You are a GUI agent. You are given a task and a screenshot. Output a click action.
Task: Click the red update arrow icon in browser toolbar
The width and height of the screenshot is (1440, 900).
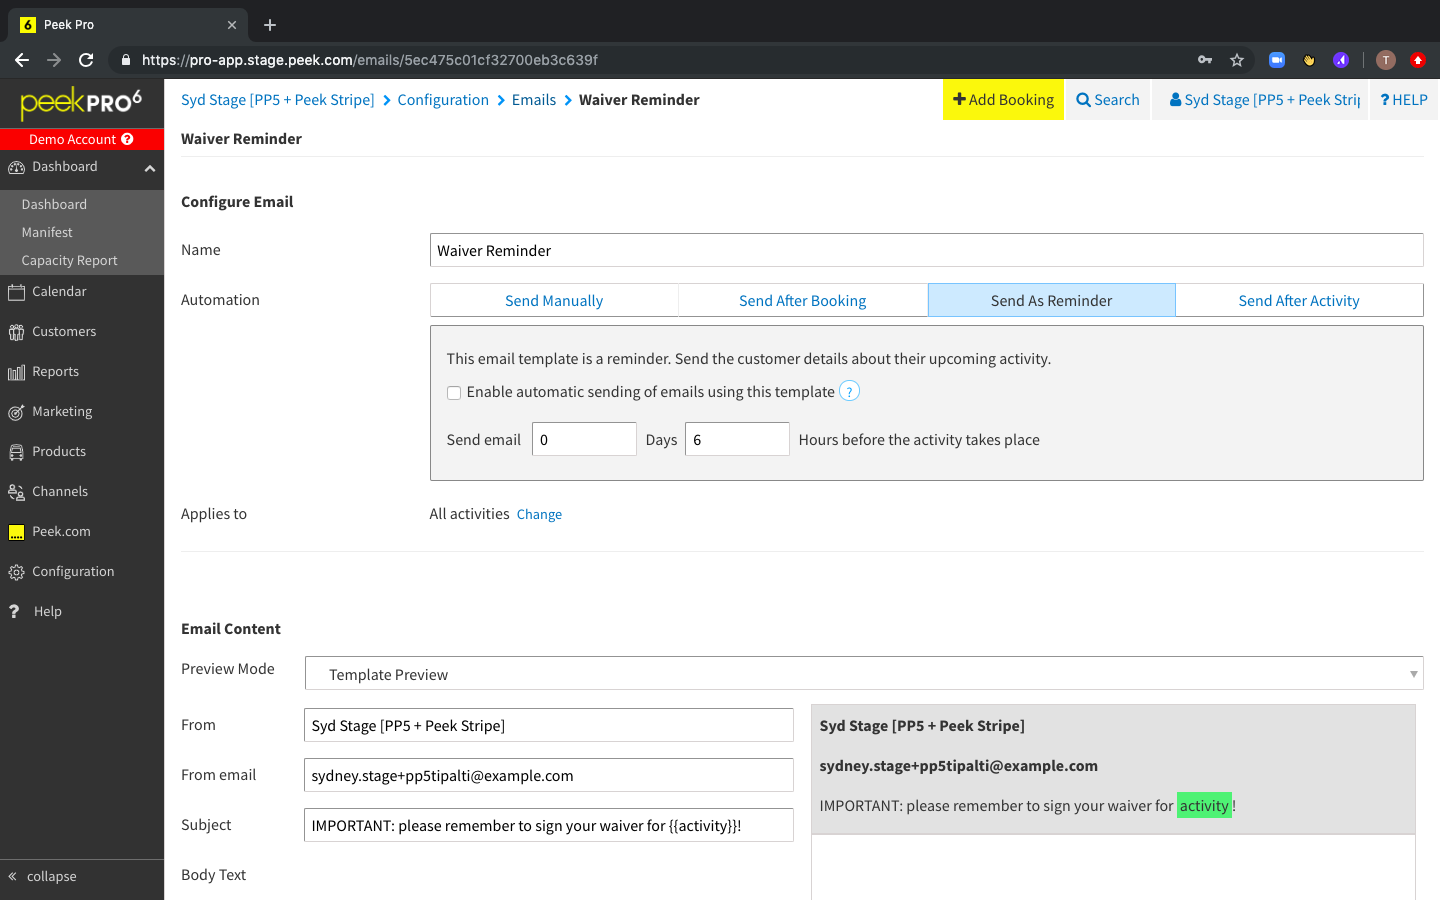1417,60
